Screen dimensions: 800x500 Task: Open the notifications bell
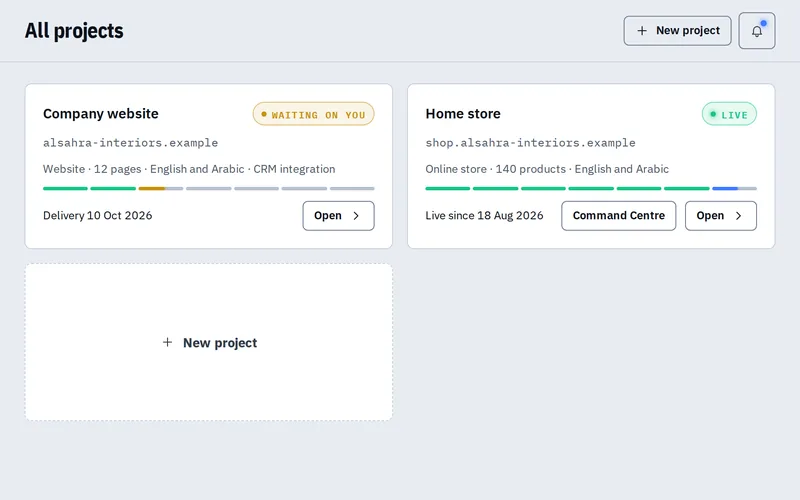pos(757,31)
